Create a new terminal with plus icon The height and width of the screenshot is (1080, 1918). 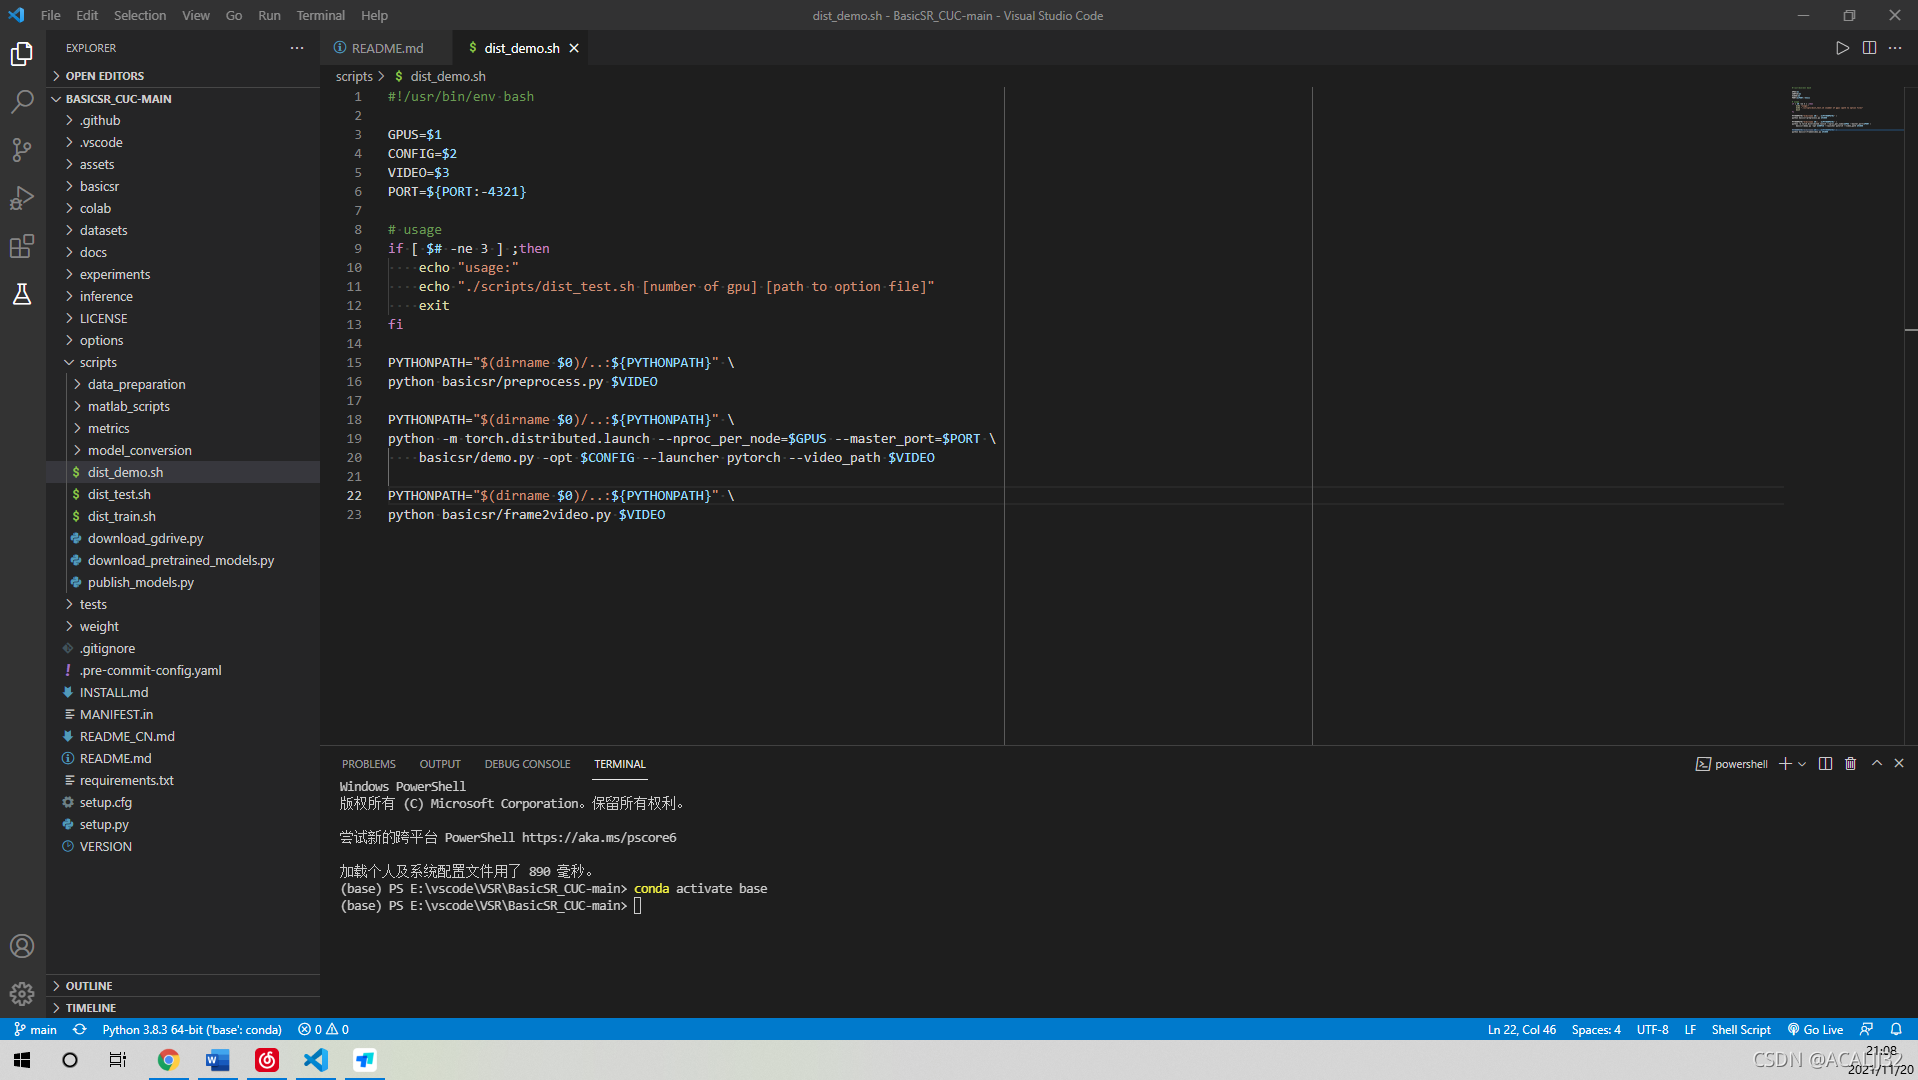point(1785,764)
